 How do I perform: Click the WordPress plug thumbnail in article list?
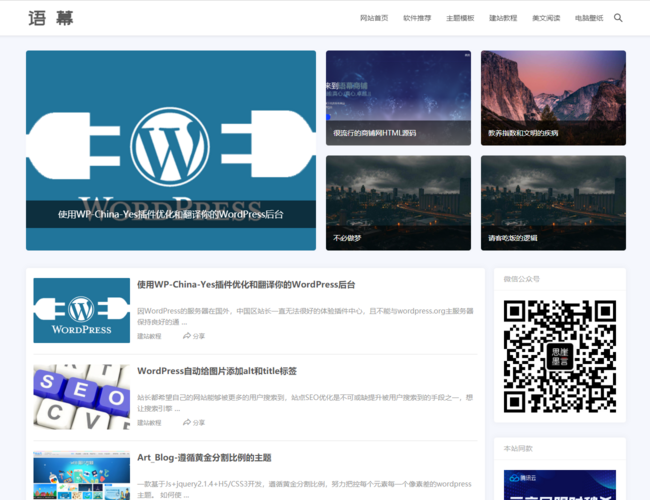pyautogui.click(x=82, y=311)
